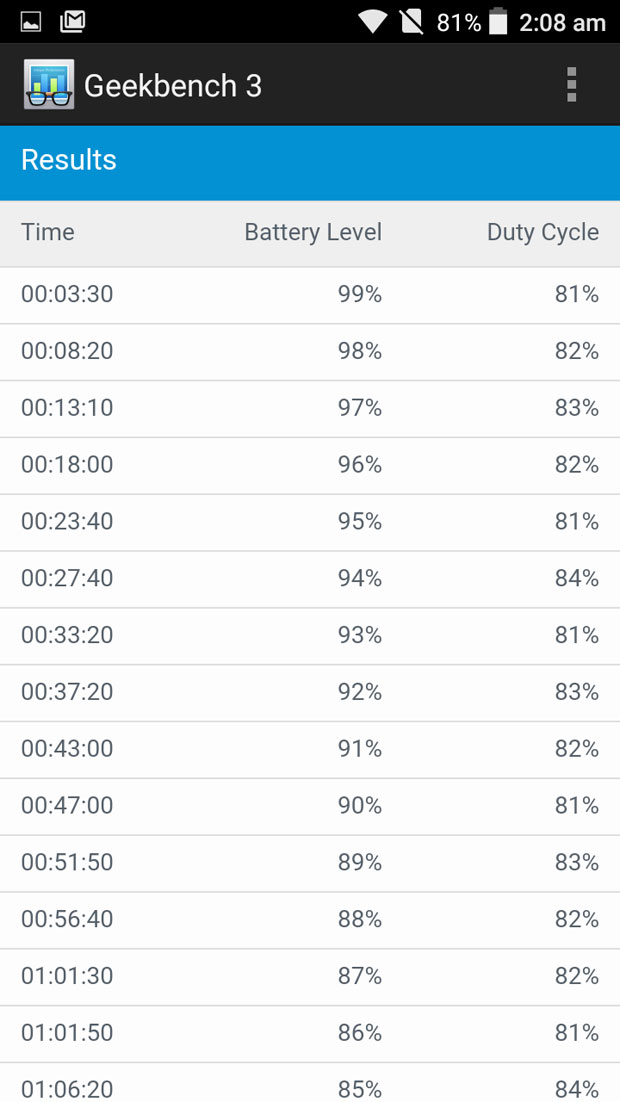Image resolution: width=620 pixels, height=1102 pixels.
Task: Tap the 2:08 am clock
Action: [562, 22]
